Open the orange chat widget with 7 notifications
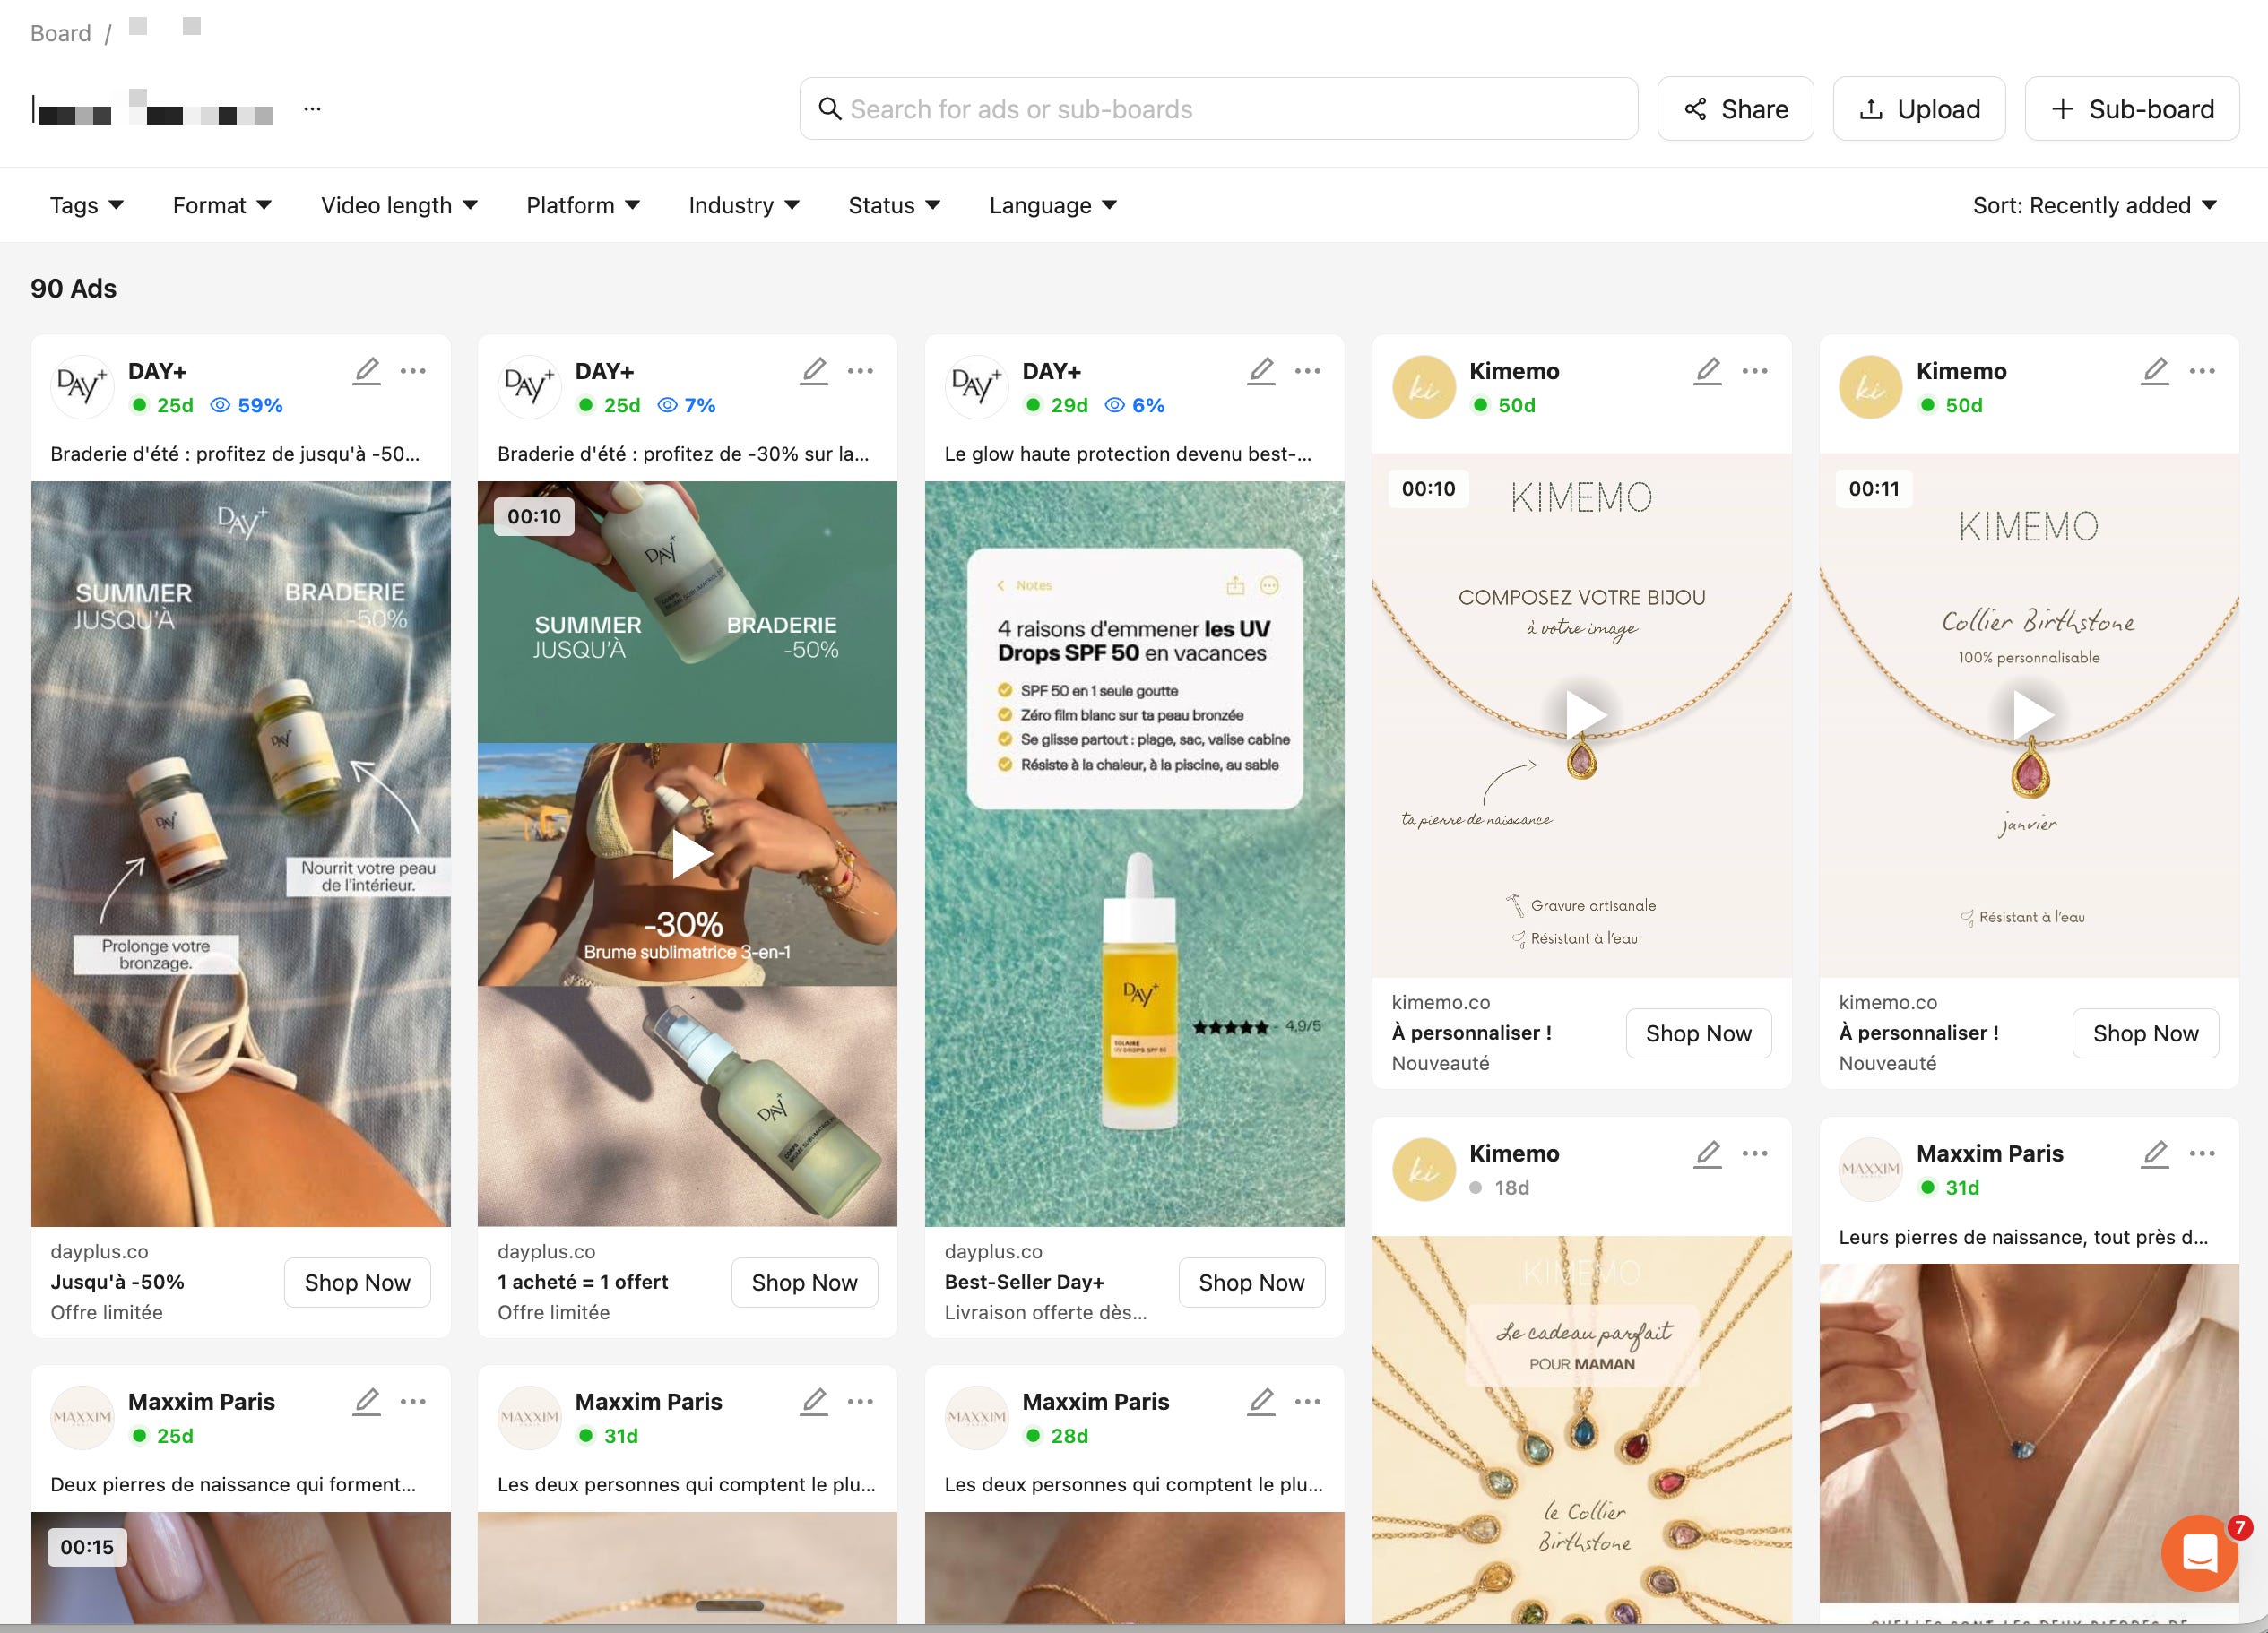 [2199, 1553]
